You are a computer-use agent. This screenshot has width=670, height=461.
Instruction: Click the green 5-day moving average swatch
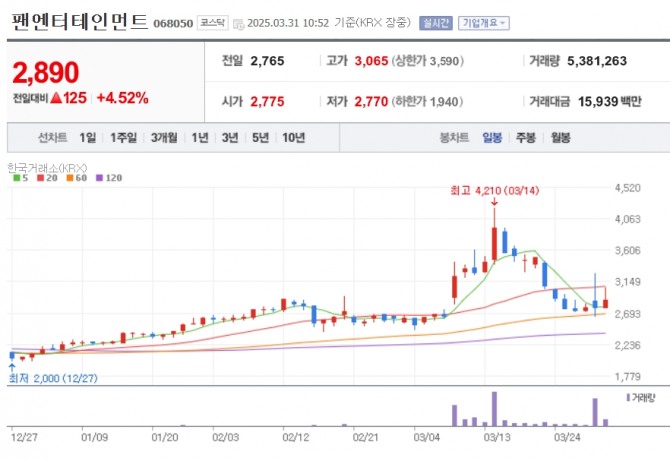click(17, 178)
